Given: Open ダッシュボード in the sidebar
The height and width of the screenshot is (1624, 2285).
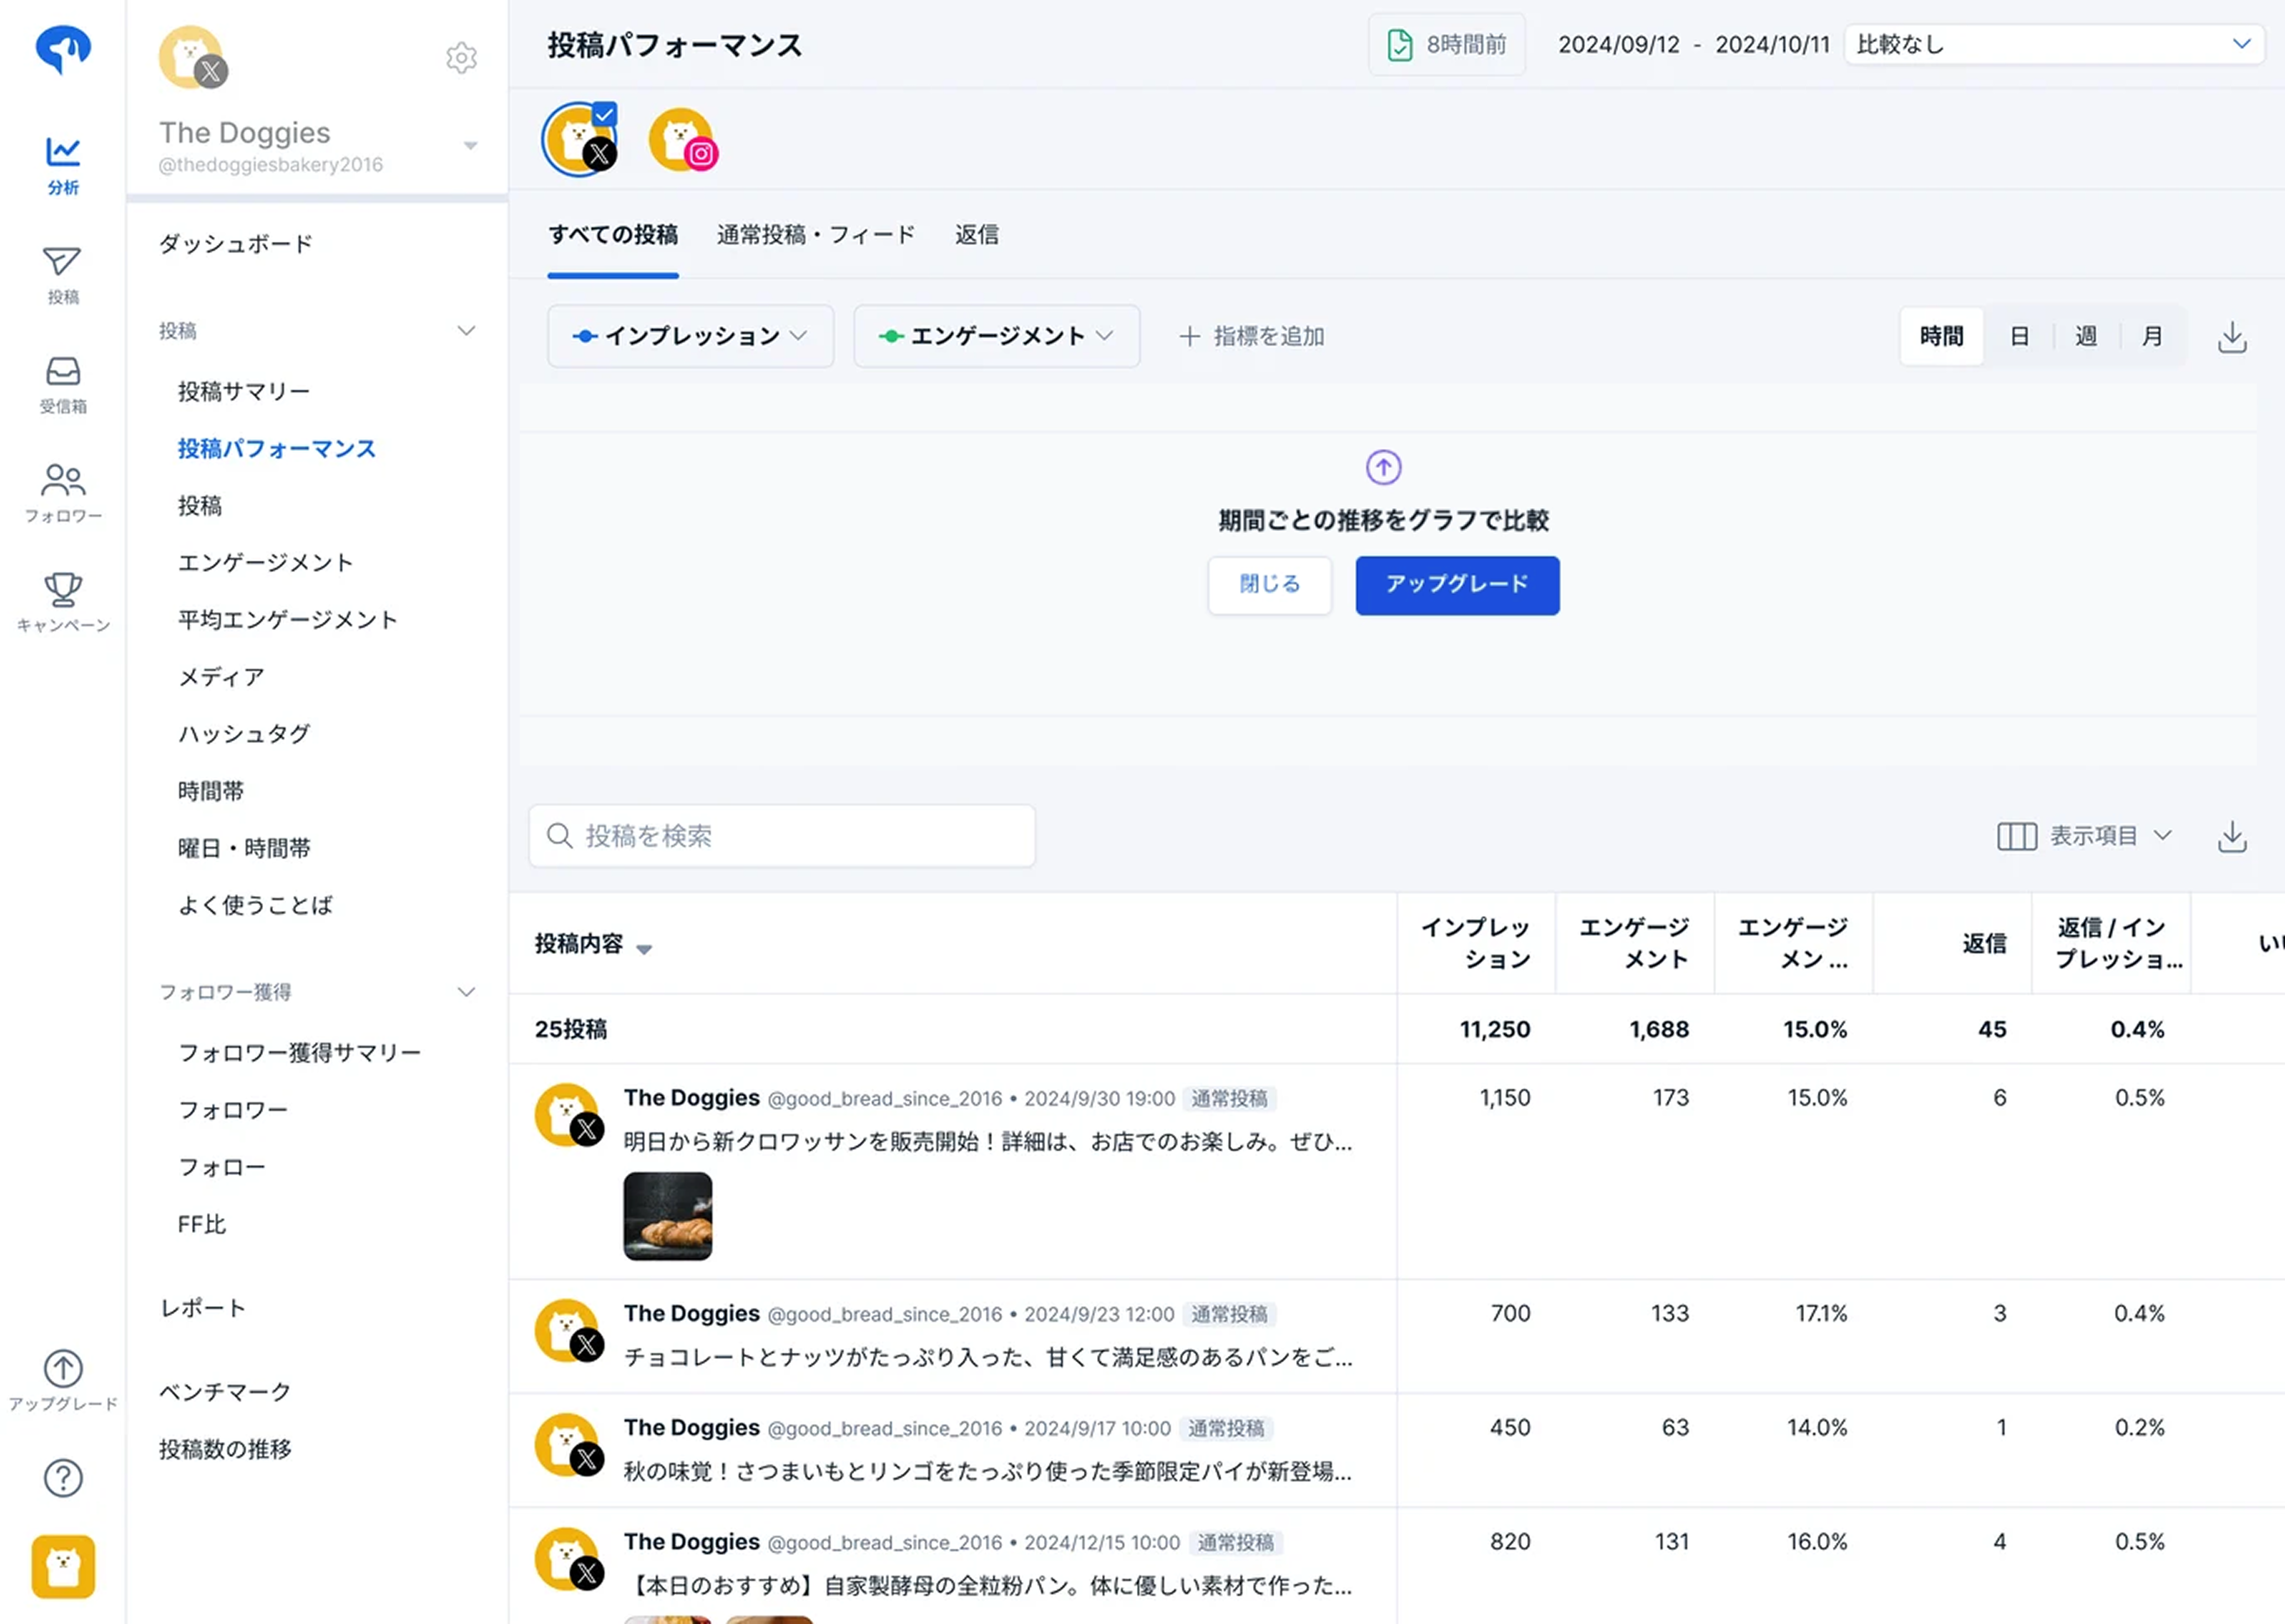Looking at the screenshot, I should (x=236, y=244).
